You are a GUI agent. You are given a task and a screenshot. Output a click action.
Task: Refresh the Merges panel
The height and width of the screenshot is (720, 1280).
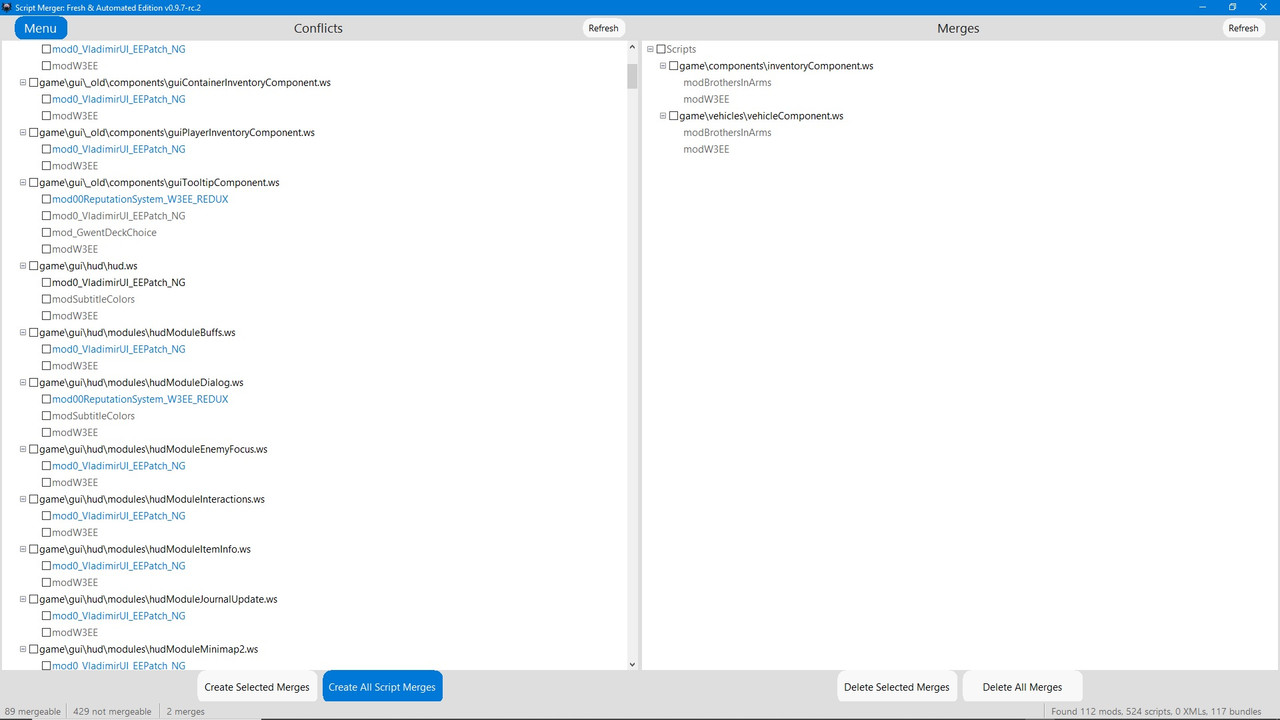[x=1243, y=28]
